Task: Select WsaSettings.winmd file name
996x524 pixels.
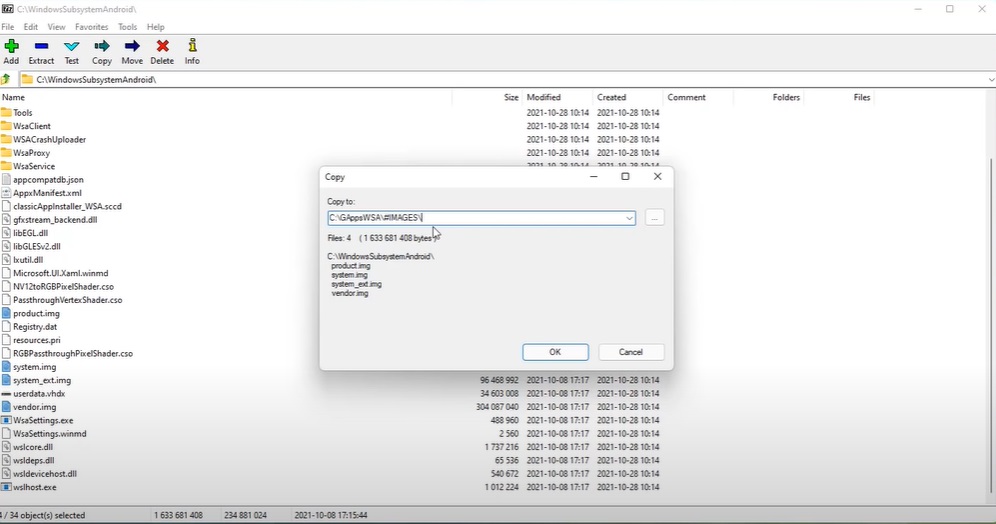Action: tap(50, 434)
